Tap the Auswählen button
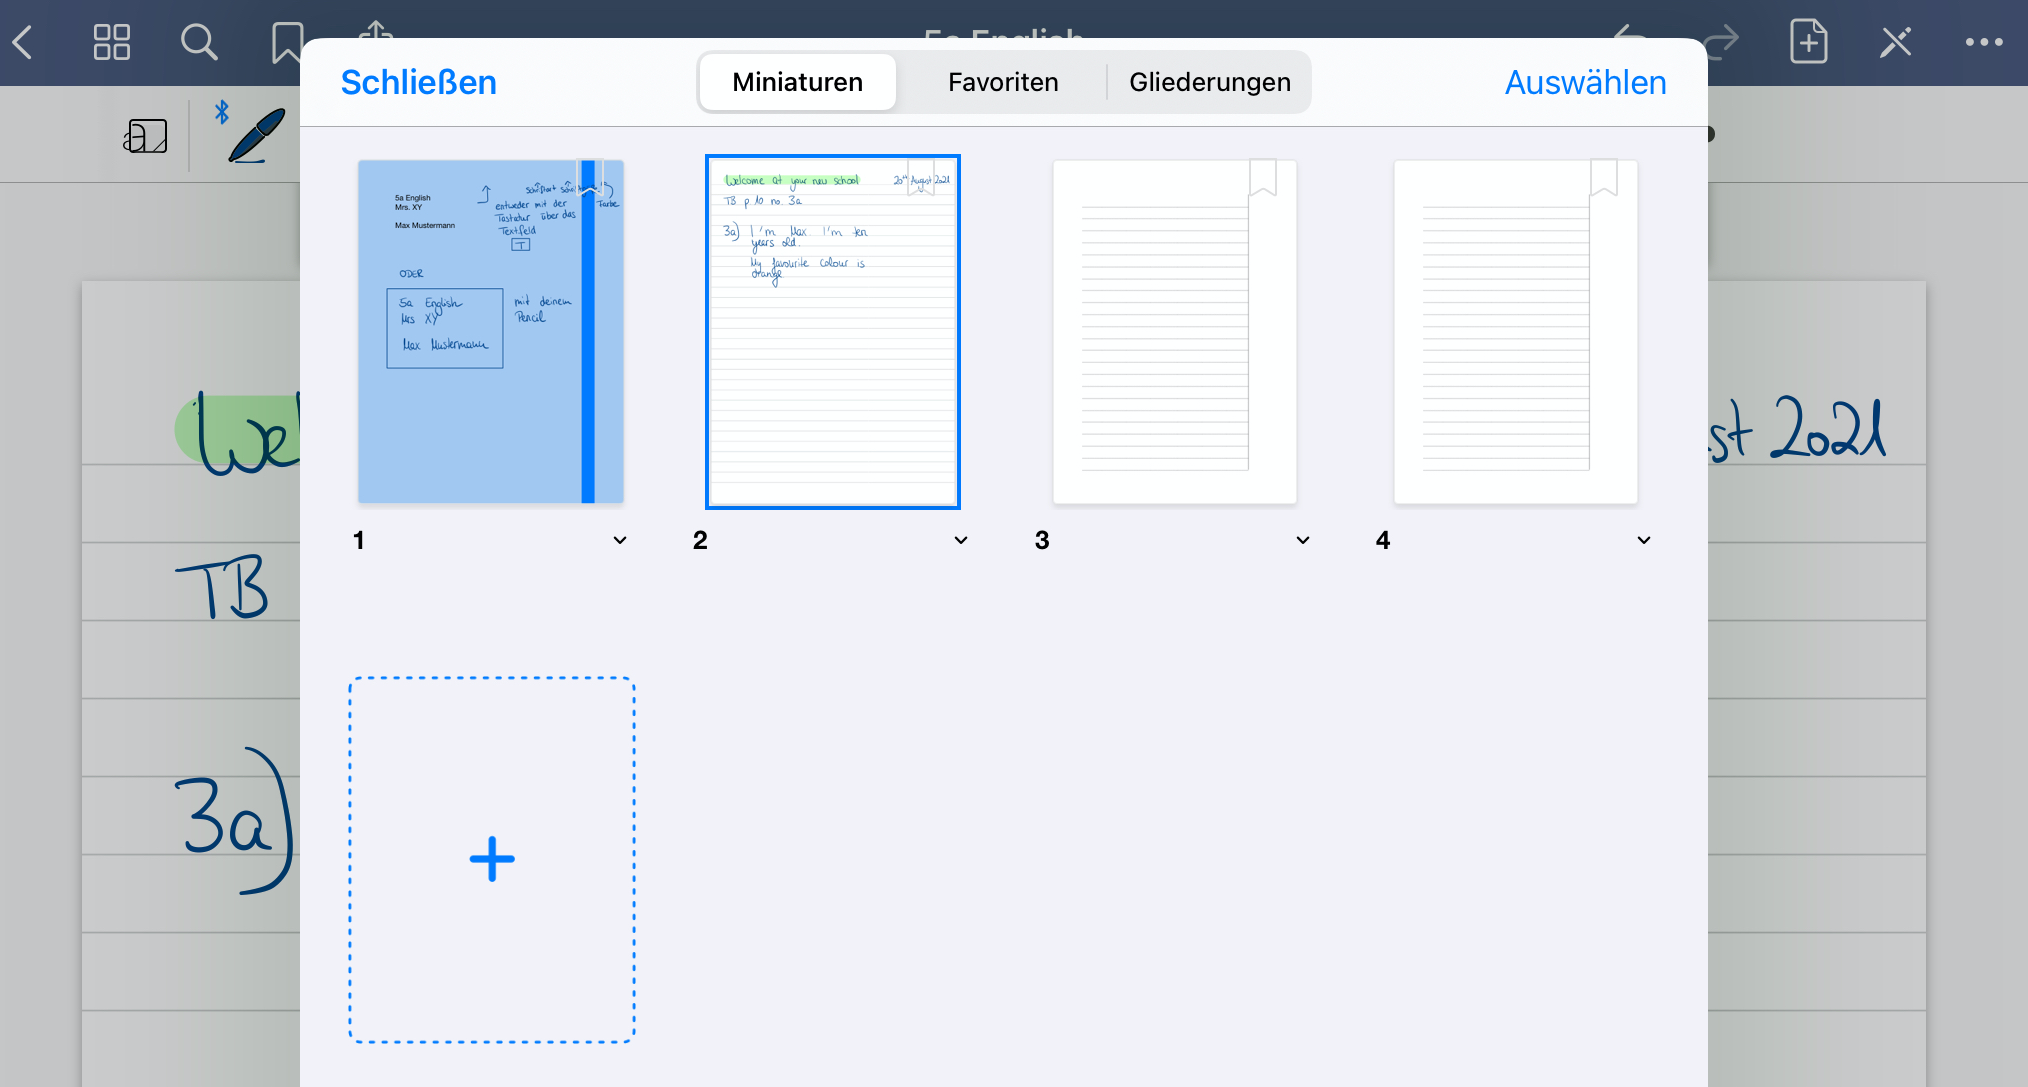Screen dimensions: 2028x1087 tap(1585, 82)
